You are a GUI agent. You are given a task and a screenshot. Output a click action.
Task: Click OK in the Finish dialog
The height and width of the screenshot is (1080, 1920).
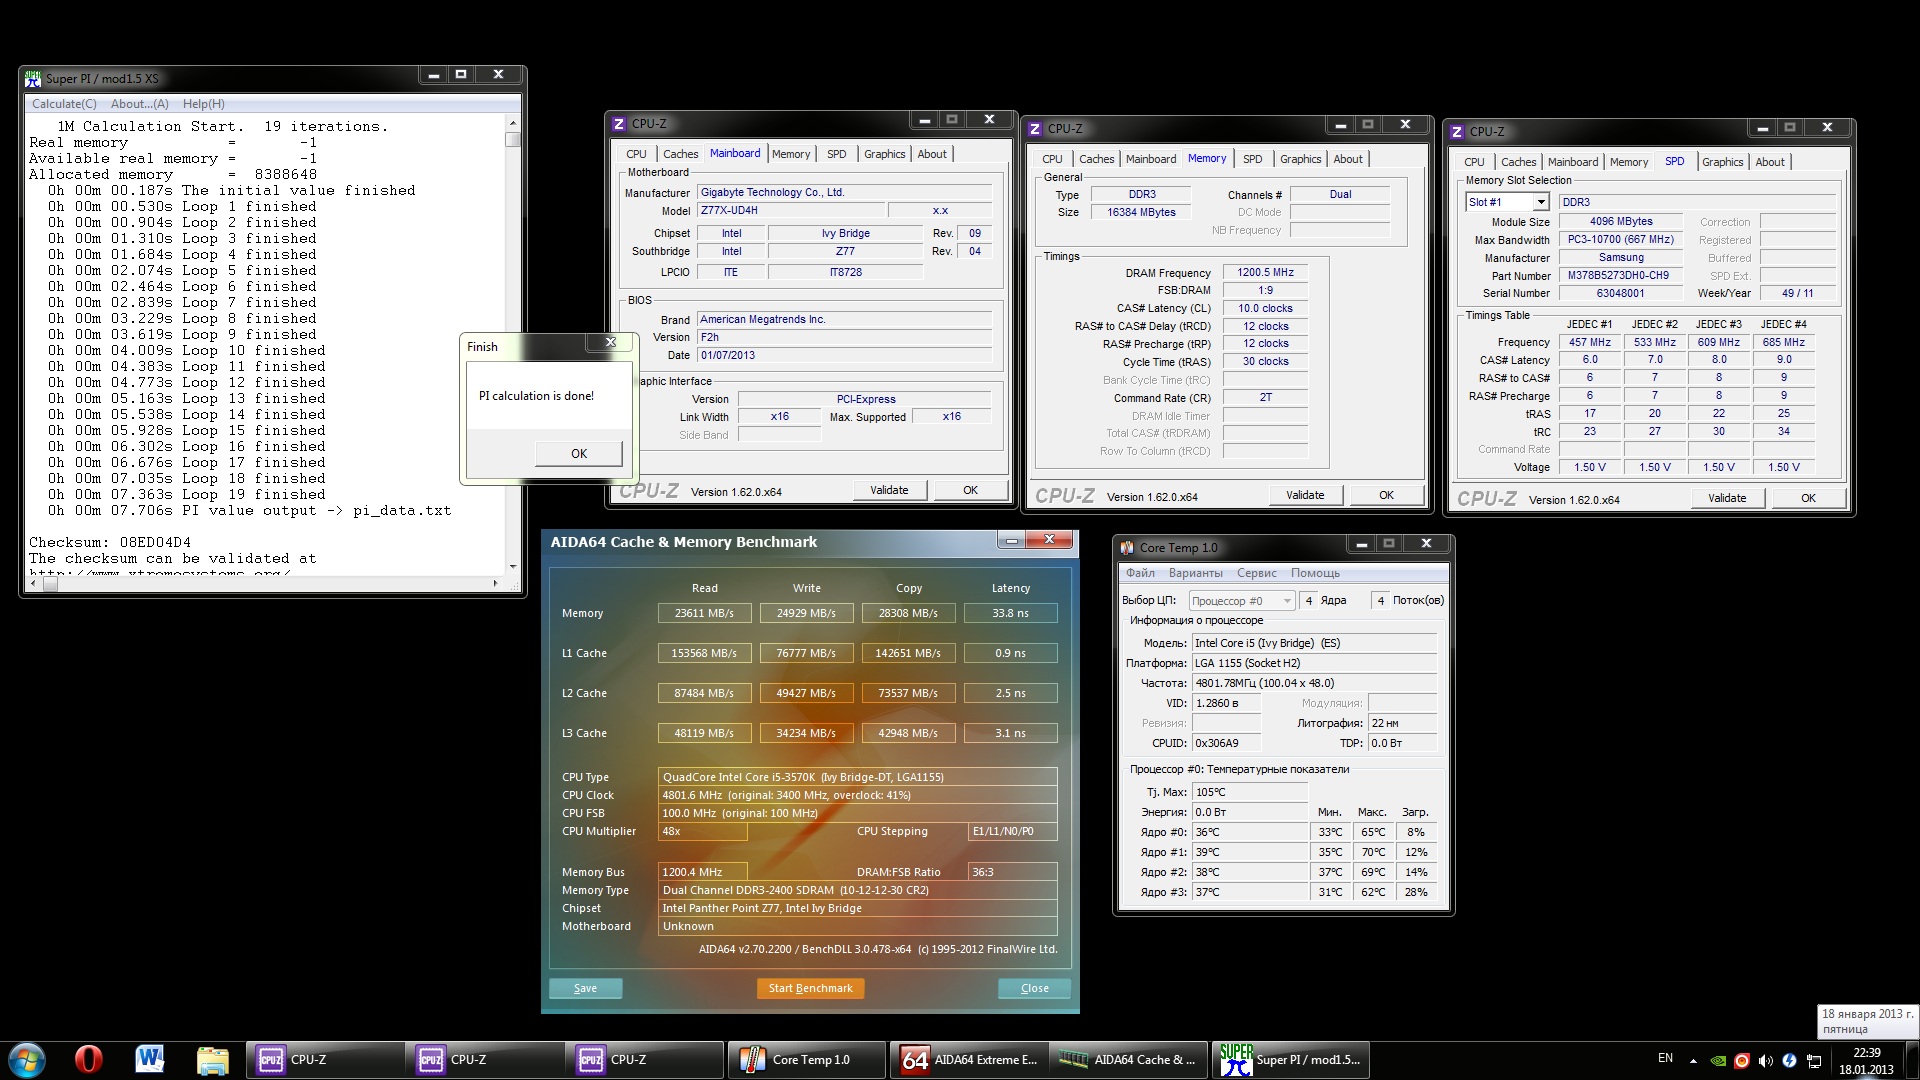(579, 454)
